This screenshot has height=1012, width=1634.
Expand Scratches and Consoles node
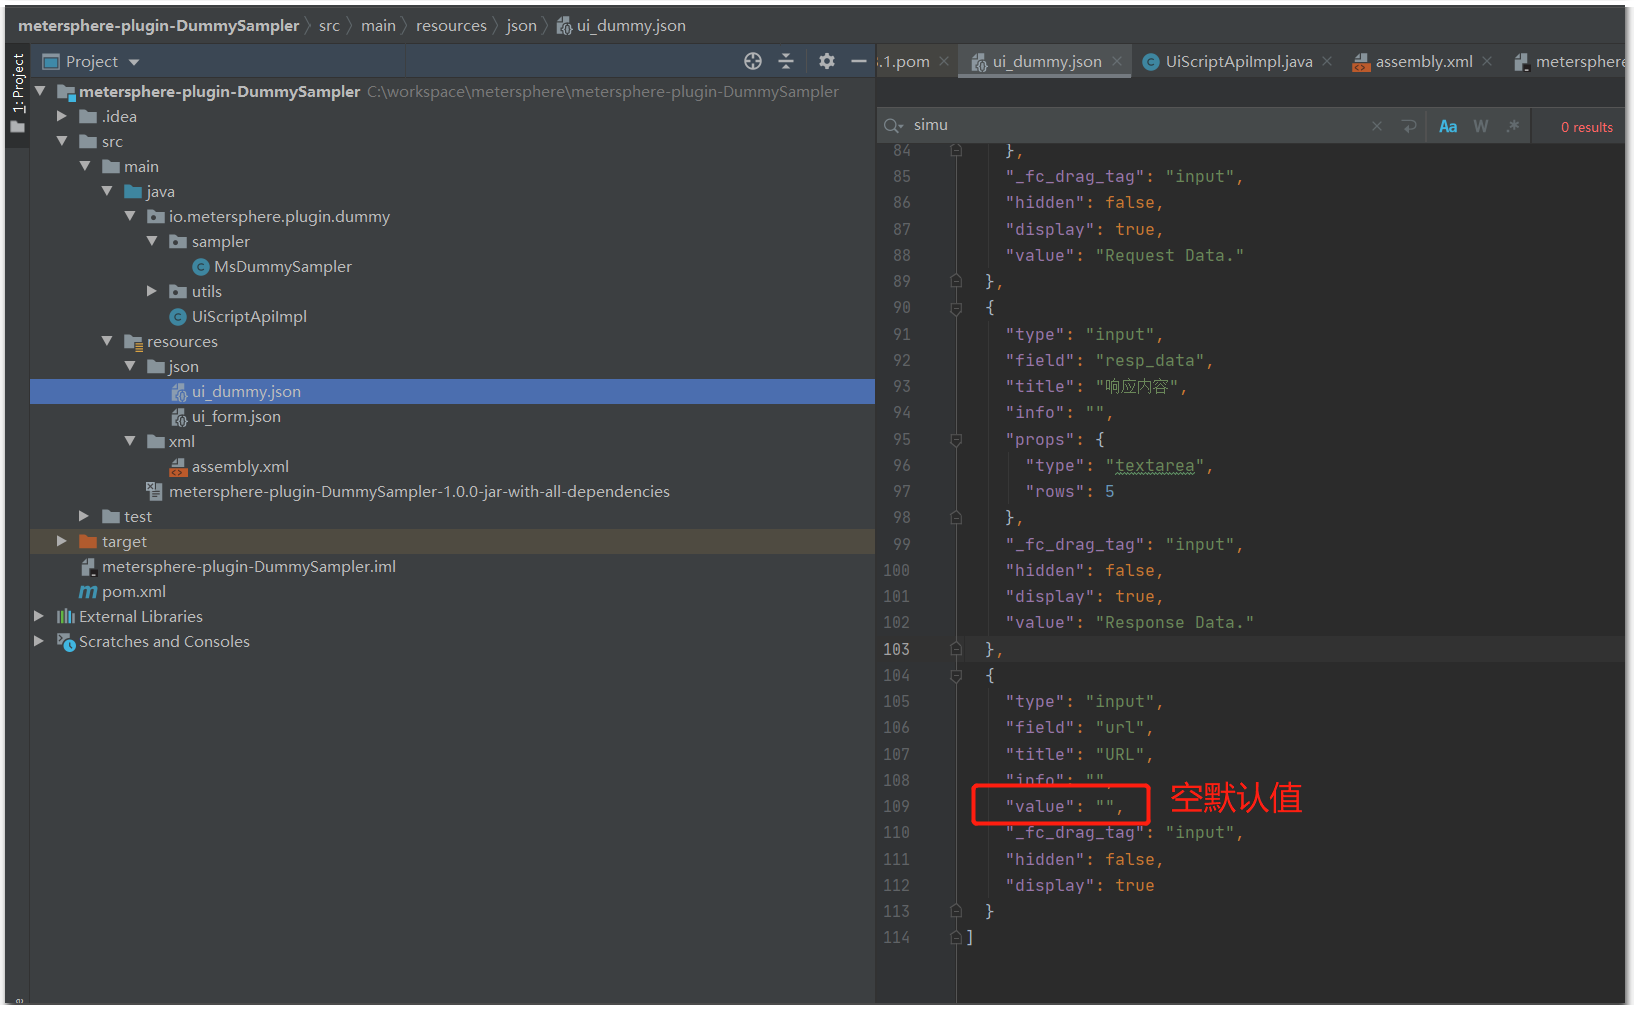pos(39,641)
